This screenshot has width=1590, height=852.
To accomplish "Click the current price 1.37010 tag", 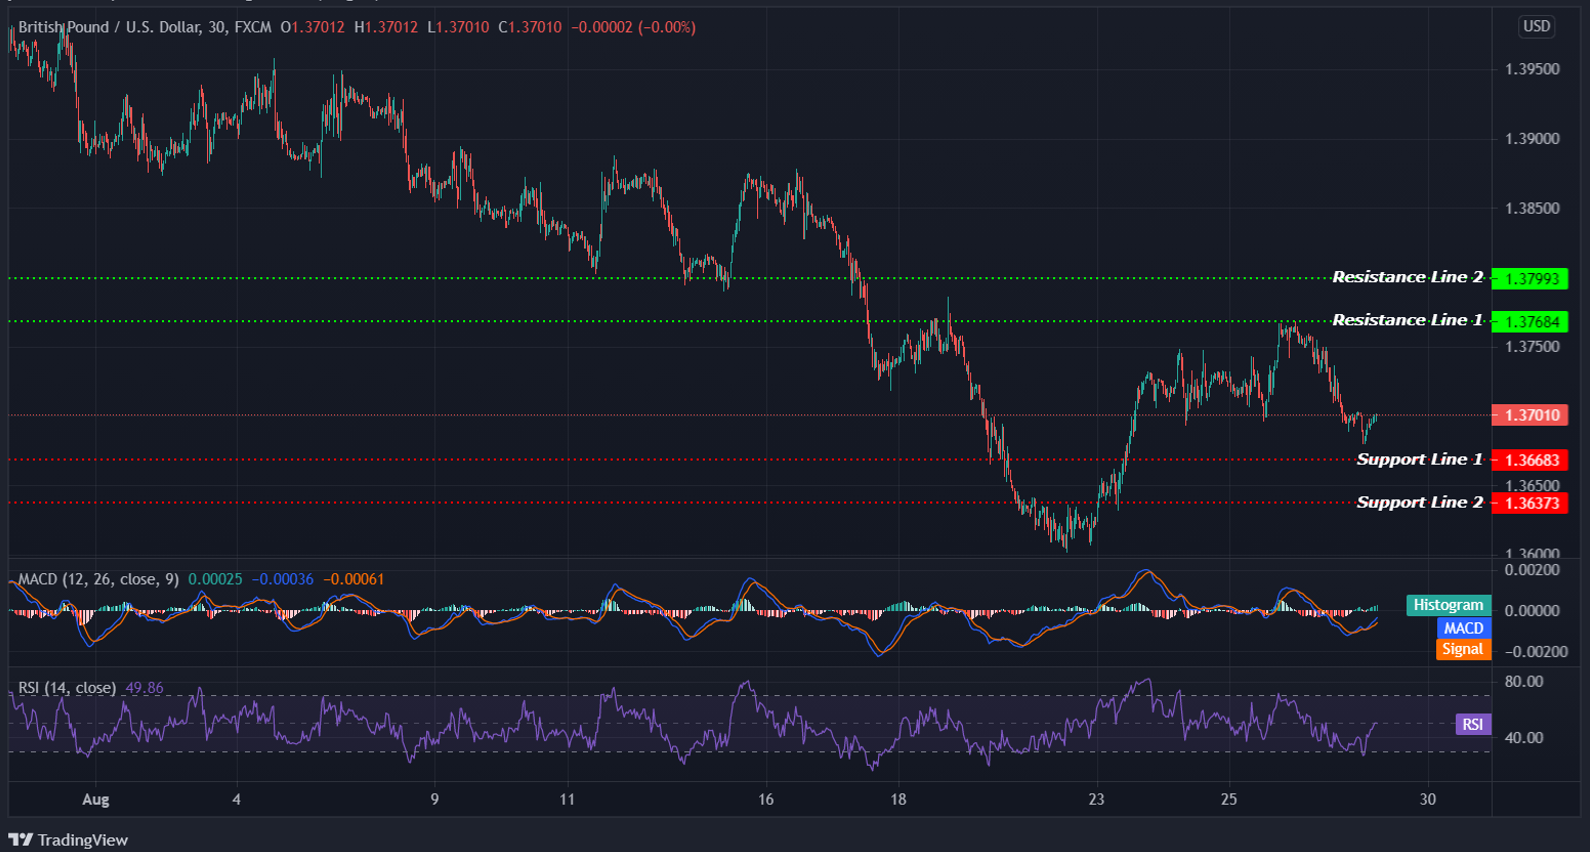I will pyautogui.click(x=1530, y=415).
